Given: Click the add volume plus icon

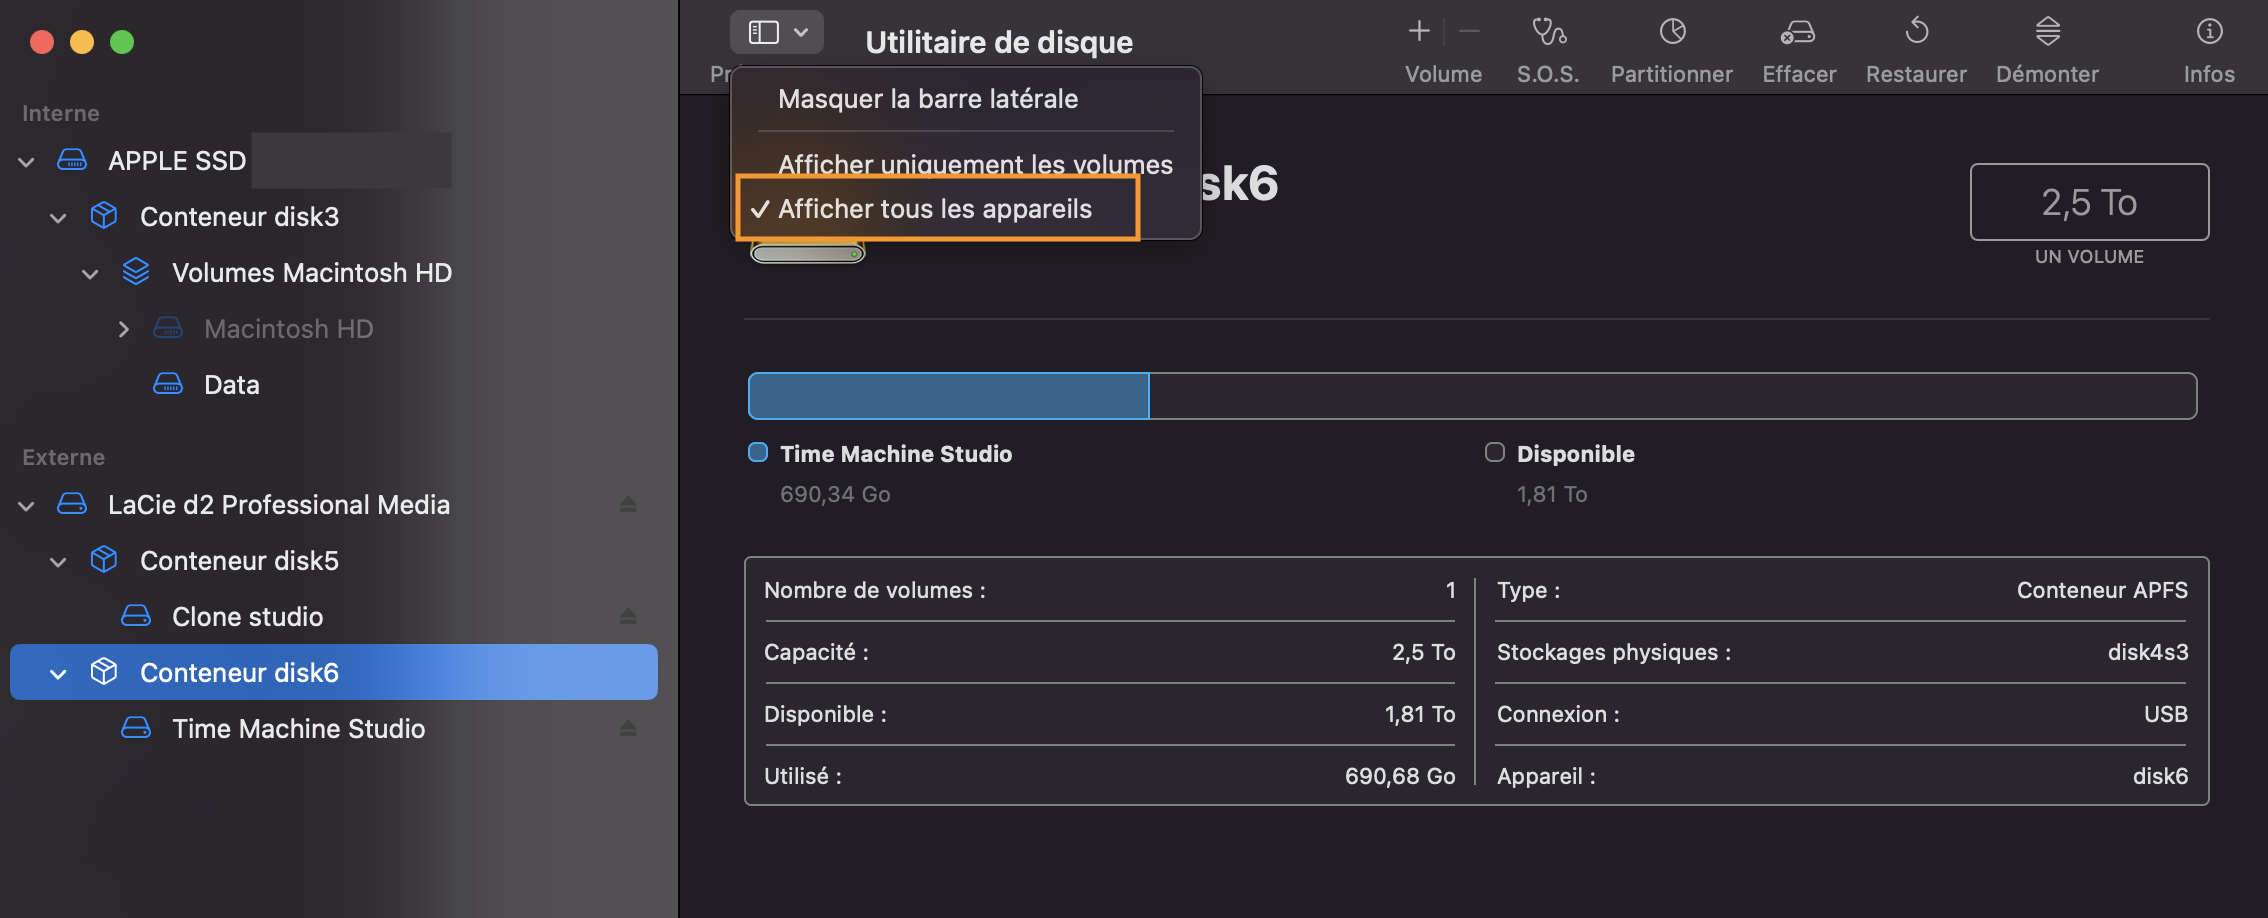Looking at the screenshot, I should [x=1419, y=32].
